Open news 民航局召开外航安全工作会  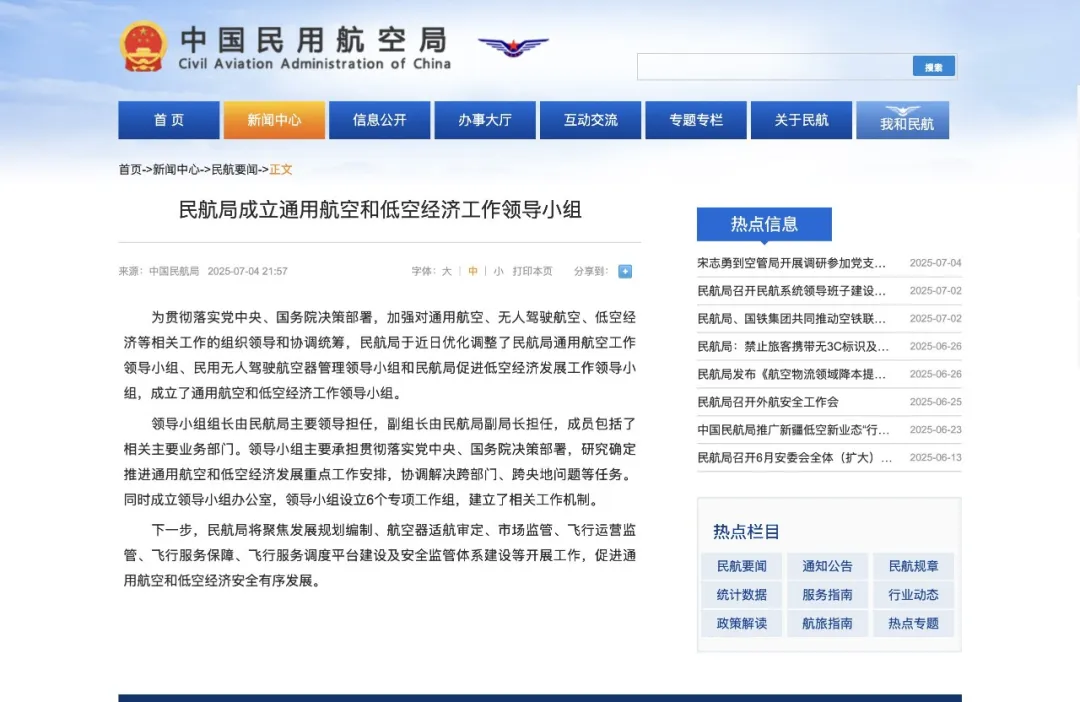pyautogui.click(x=768, y=402)
